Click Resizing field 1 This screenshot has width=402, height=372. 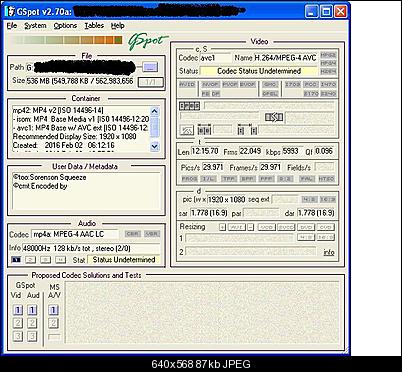240,238
